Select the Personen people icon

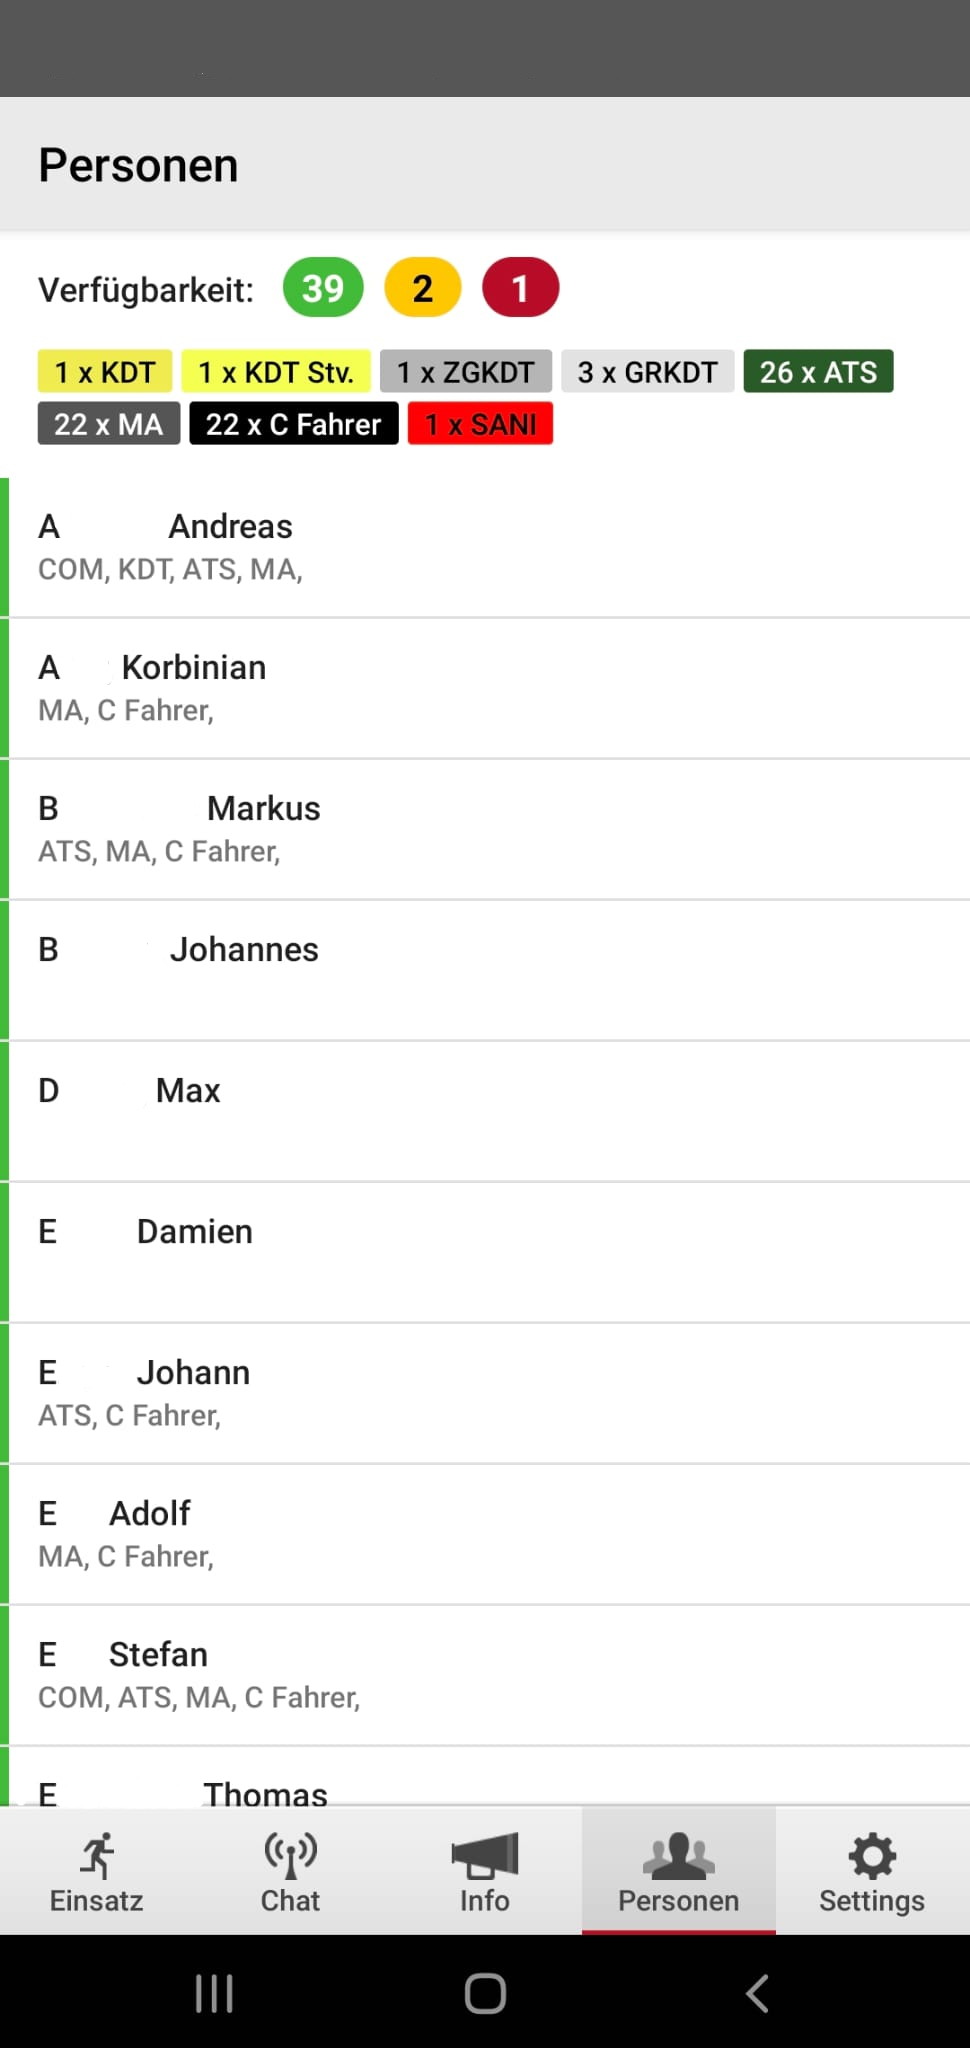tap(679, 1856)
